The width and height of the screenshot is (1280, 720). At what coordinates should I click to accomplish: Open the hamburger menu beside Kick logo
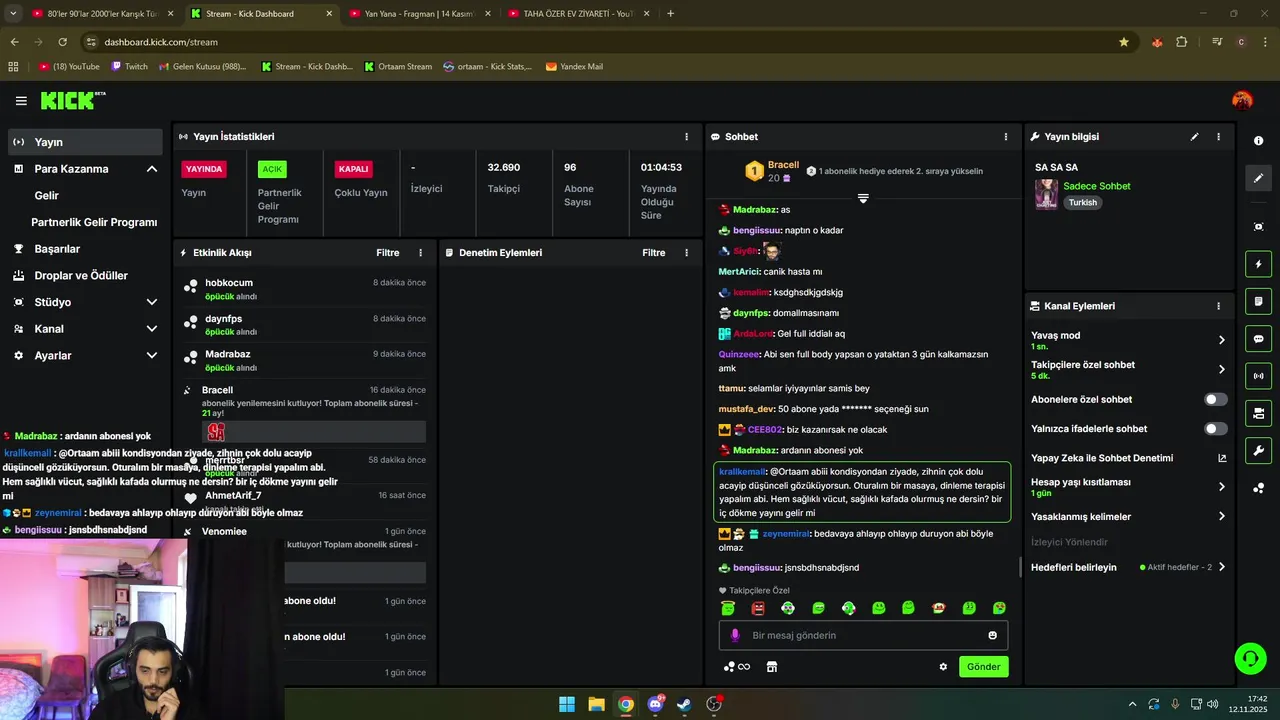coord(21,101)
